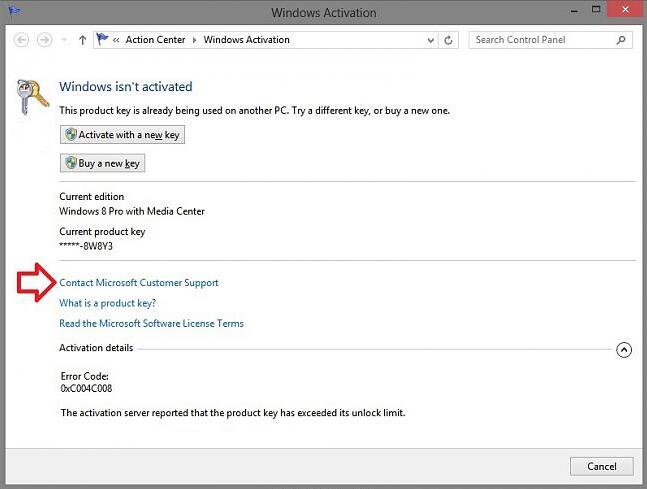Click the flag icon in address bar
This screenshot has width=647, height=489.
102,40
